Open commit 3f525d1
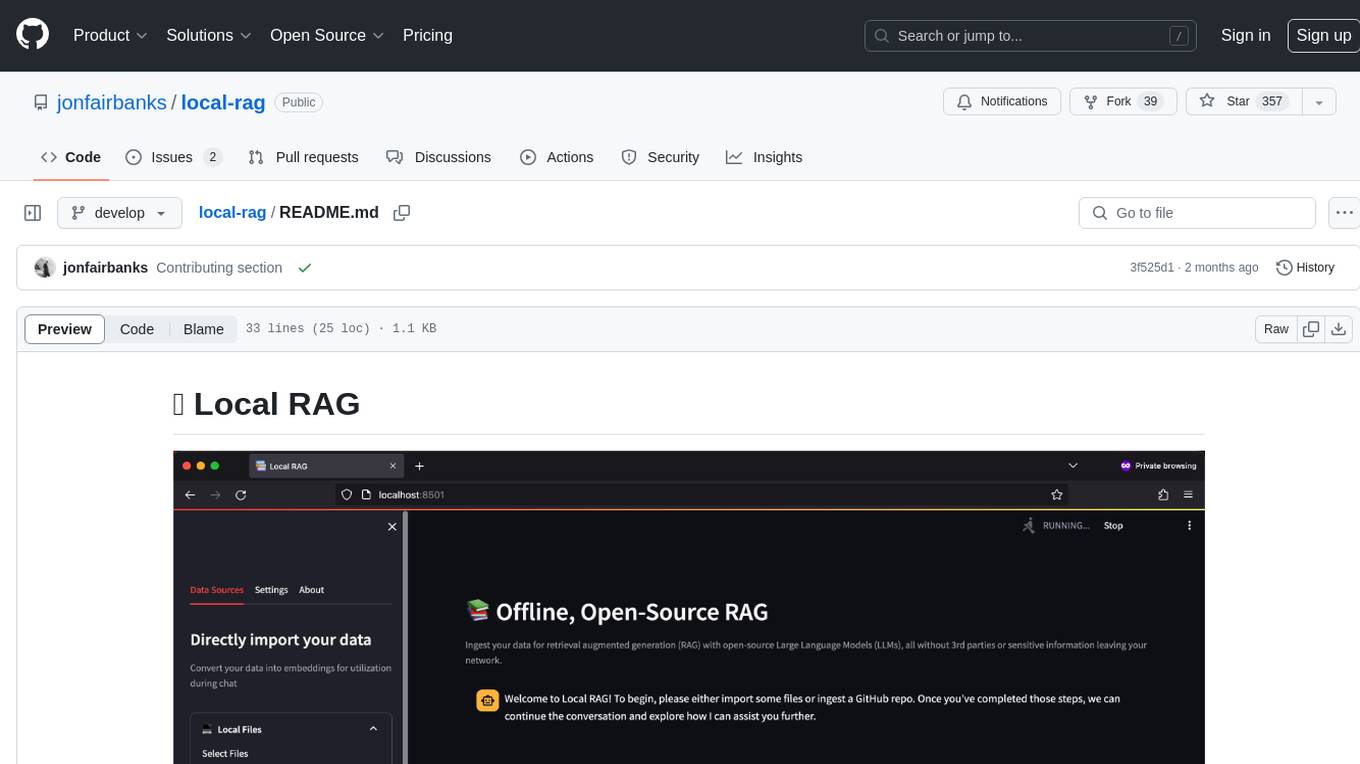Viewport: 1360px width, 764px height. tap(1152, 268)
